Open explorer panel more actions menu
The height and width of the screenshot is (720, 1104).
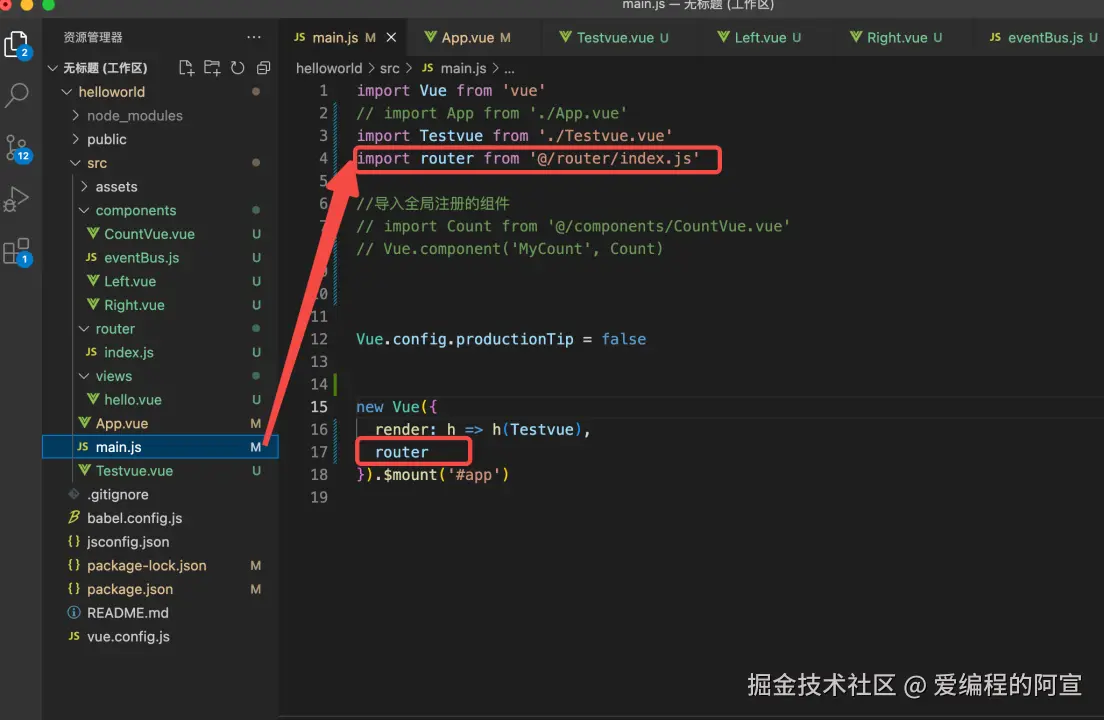[253, 37]
